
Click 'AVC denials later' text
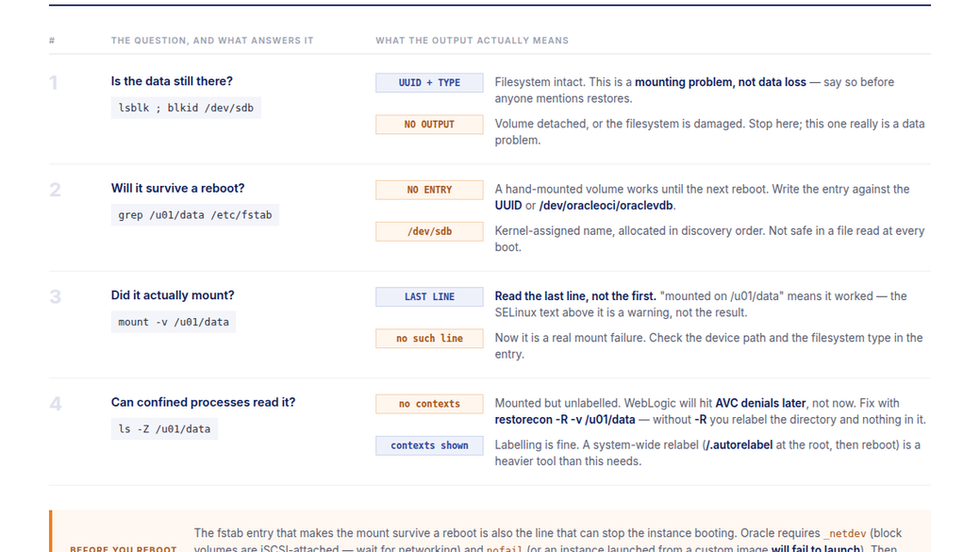point(761,403)
